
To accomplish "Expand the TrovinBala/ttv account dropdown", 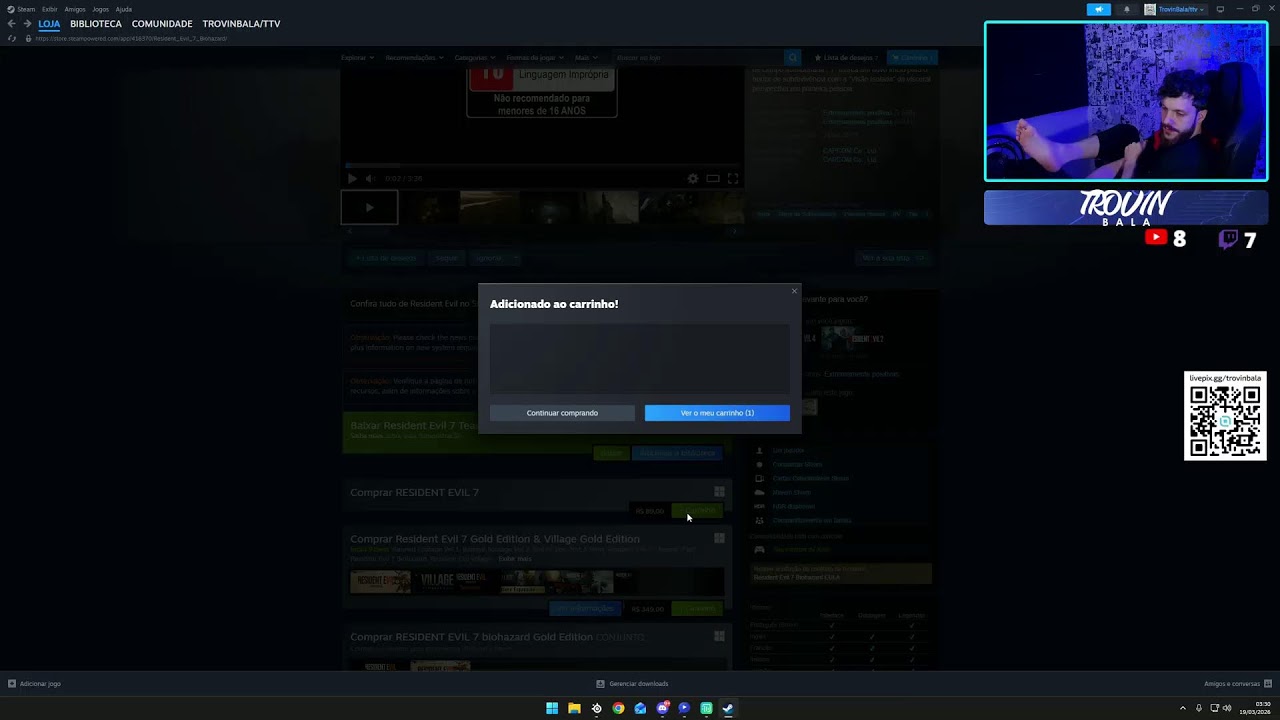I will point(1175,9).
